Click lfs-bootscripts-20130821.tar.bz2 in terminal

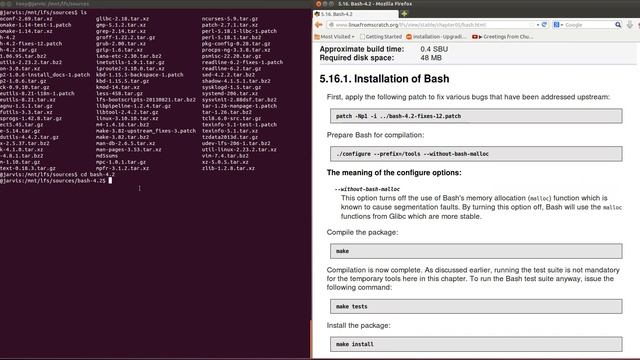pos(146,100)
